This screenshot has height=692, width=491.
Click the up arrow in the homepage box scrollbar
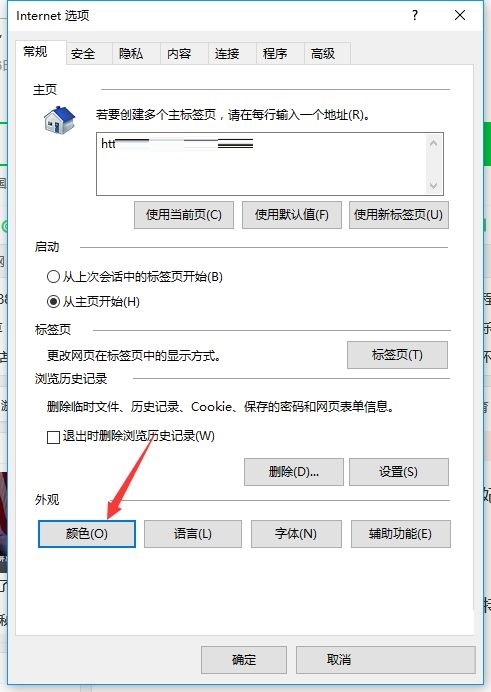[x=433, y=143]
